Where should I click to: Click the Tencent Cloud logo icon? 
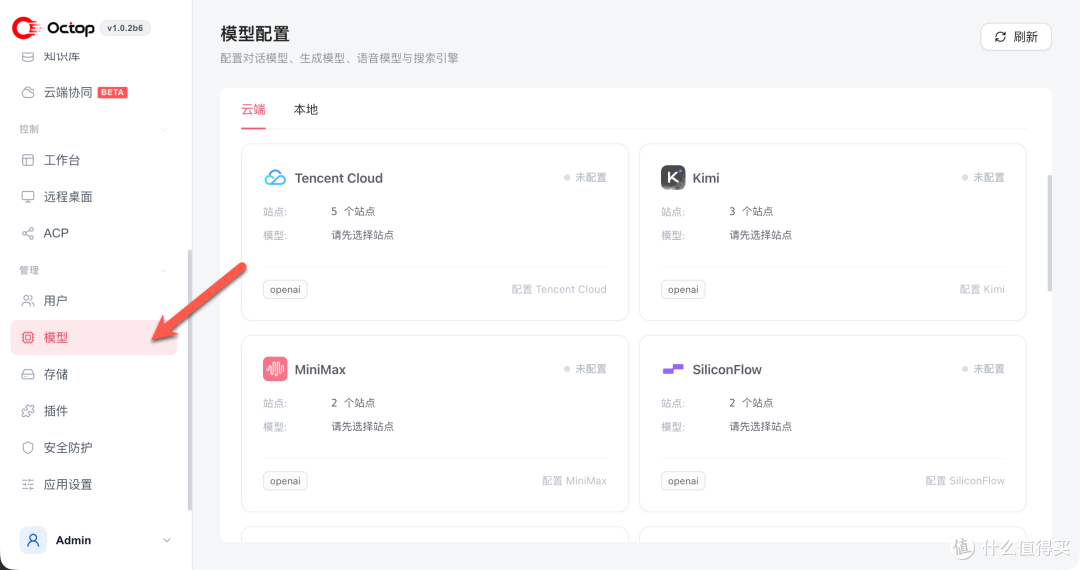(x=275, y=178)
